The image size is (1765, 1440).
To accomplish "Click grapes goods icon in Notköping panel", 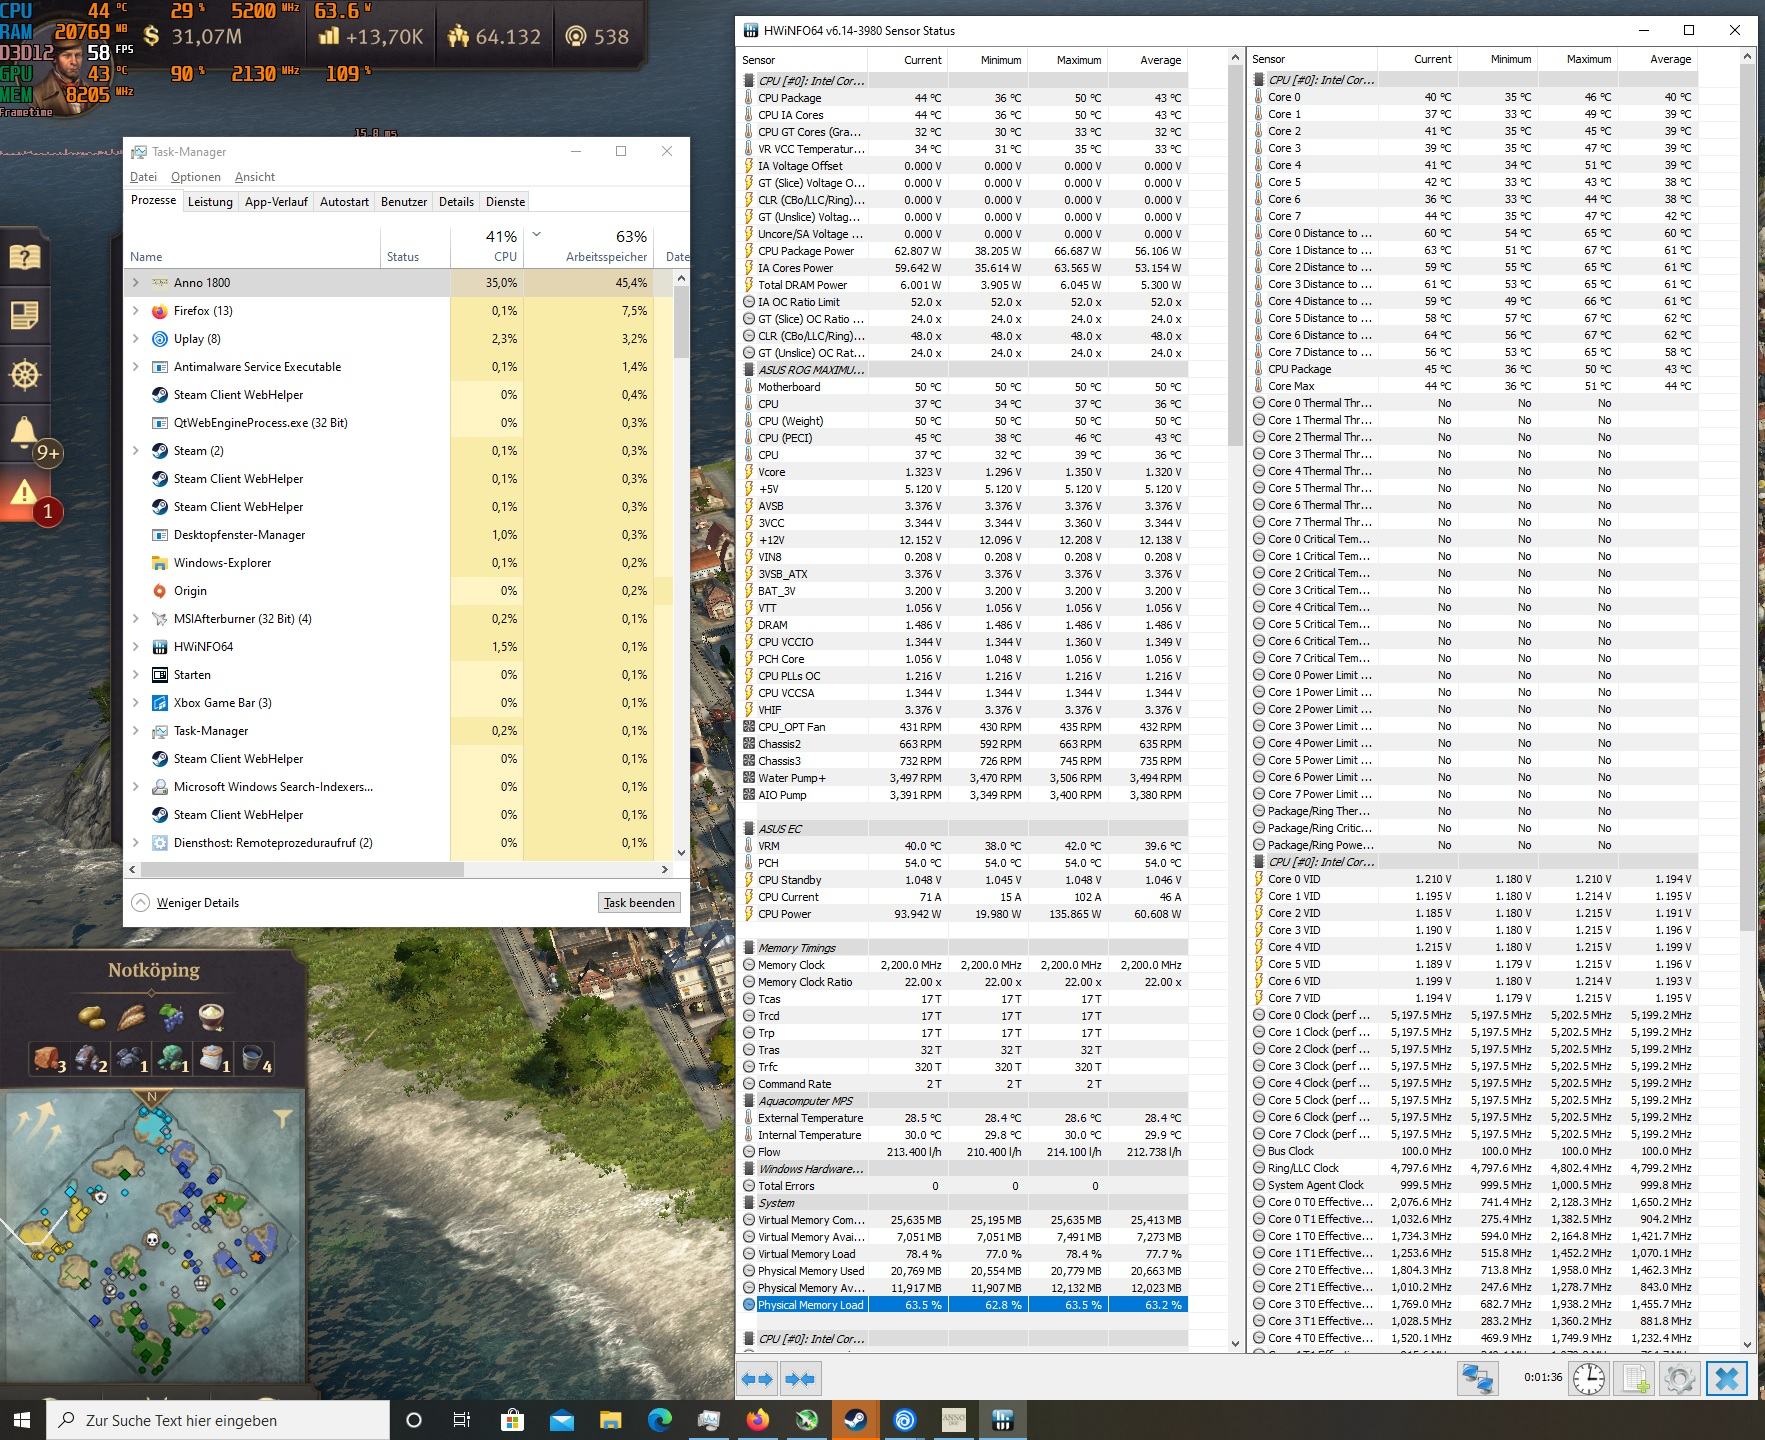I will (x=172, y=1017).
